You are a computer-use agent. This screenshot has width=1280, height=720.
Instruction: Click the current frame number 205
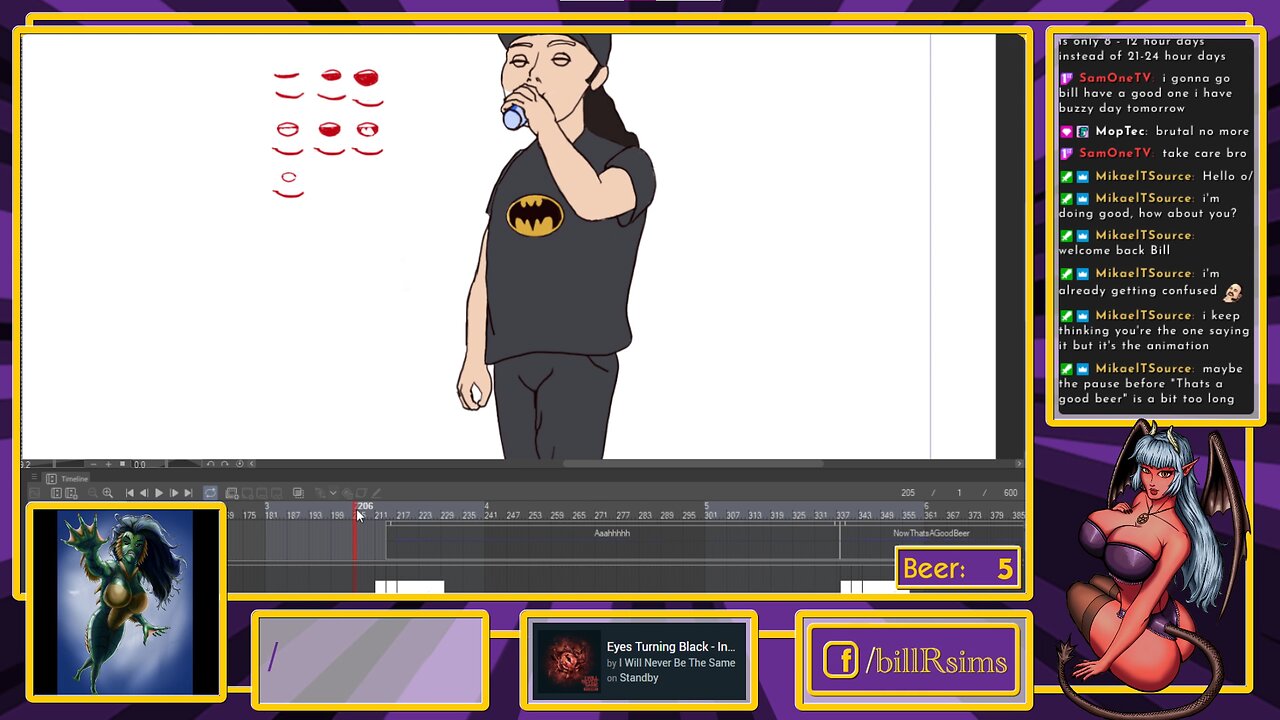[908, 493]
